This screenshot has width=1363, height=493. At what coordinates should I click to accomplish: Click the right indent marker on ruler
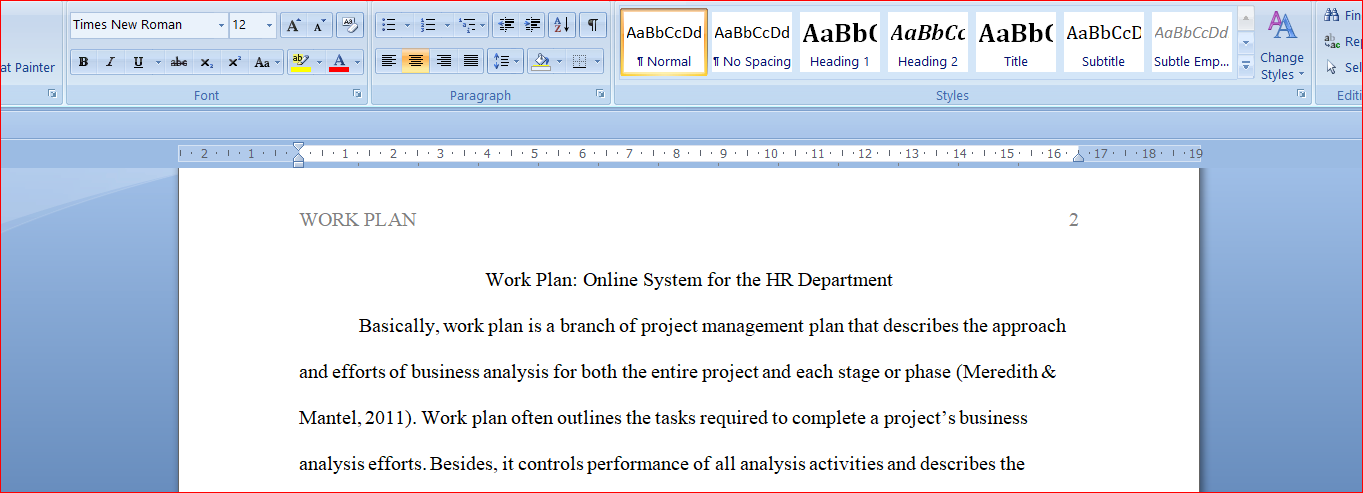click(x=1078, y=157)
